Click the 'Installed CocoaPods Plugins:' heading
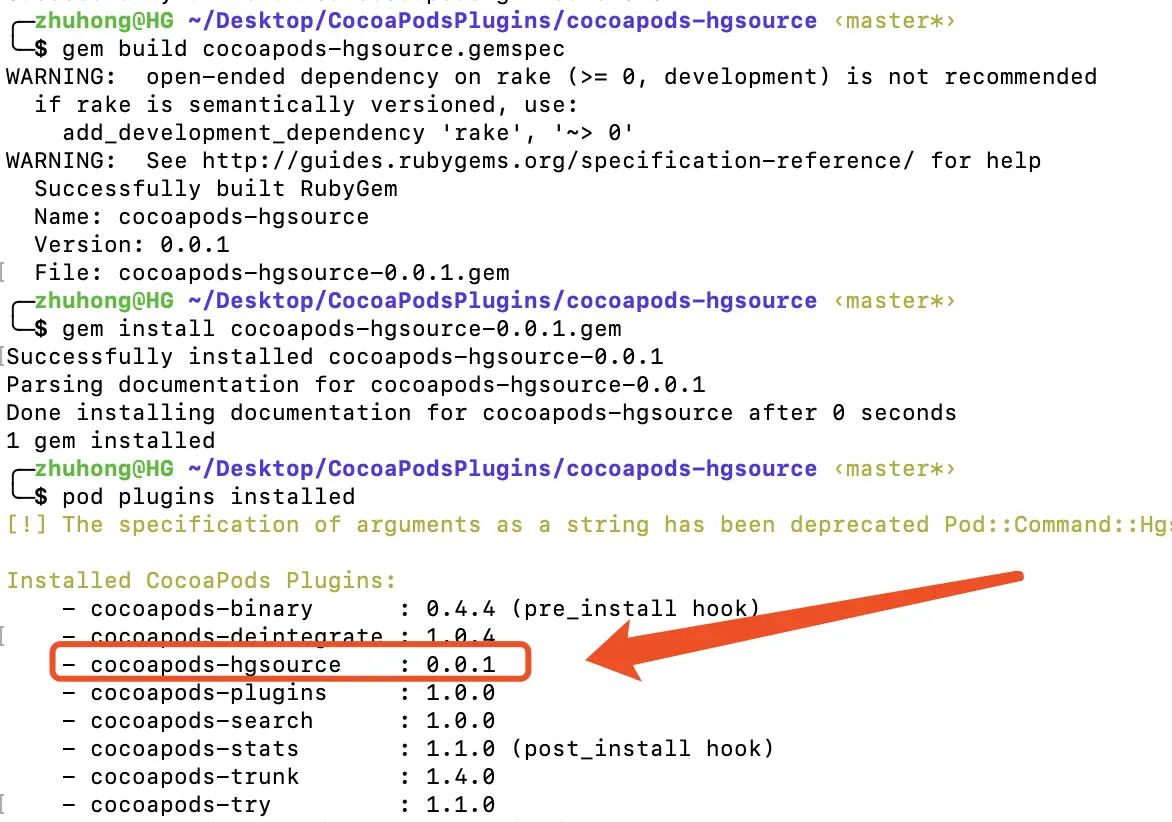Image resolution: width=1172 pixels, height=822 pixels. pyautogui.click(x=201, y=581)
